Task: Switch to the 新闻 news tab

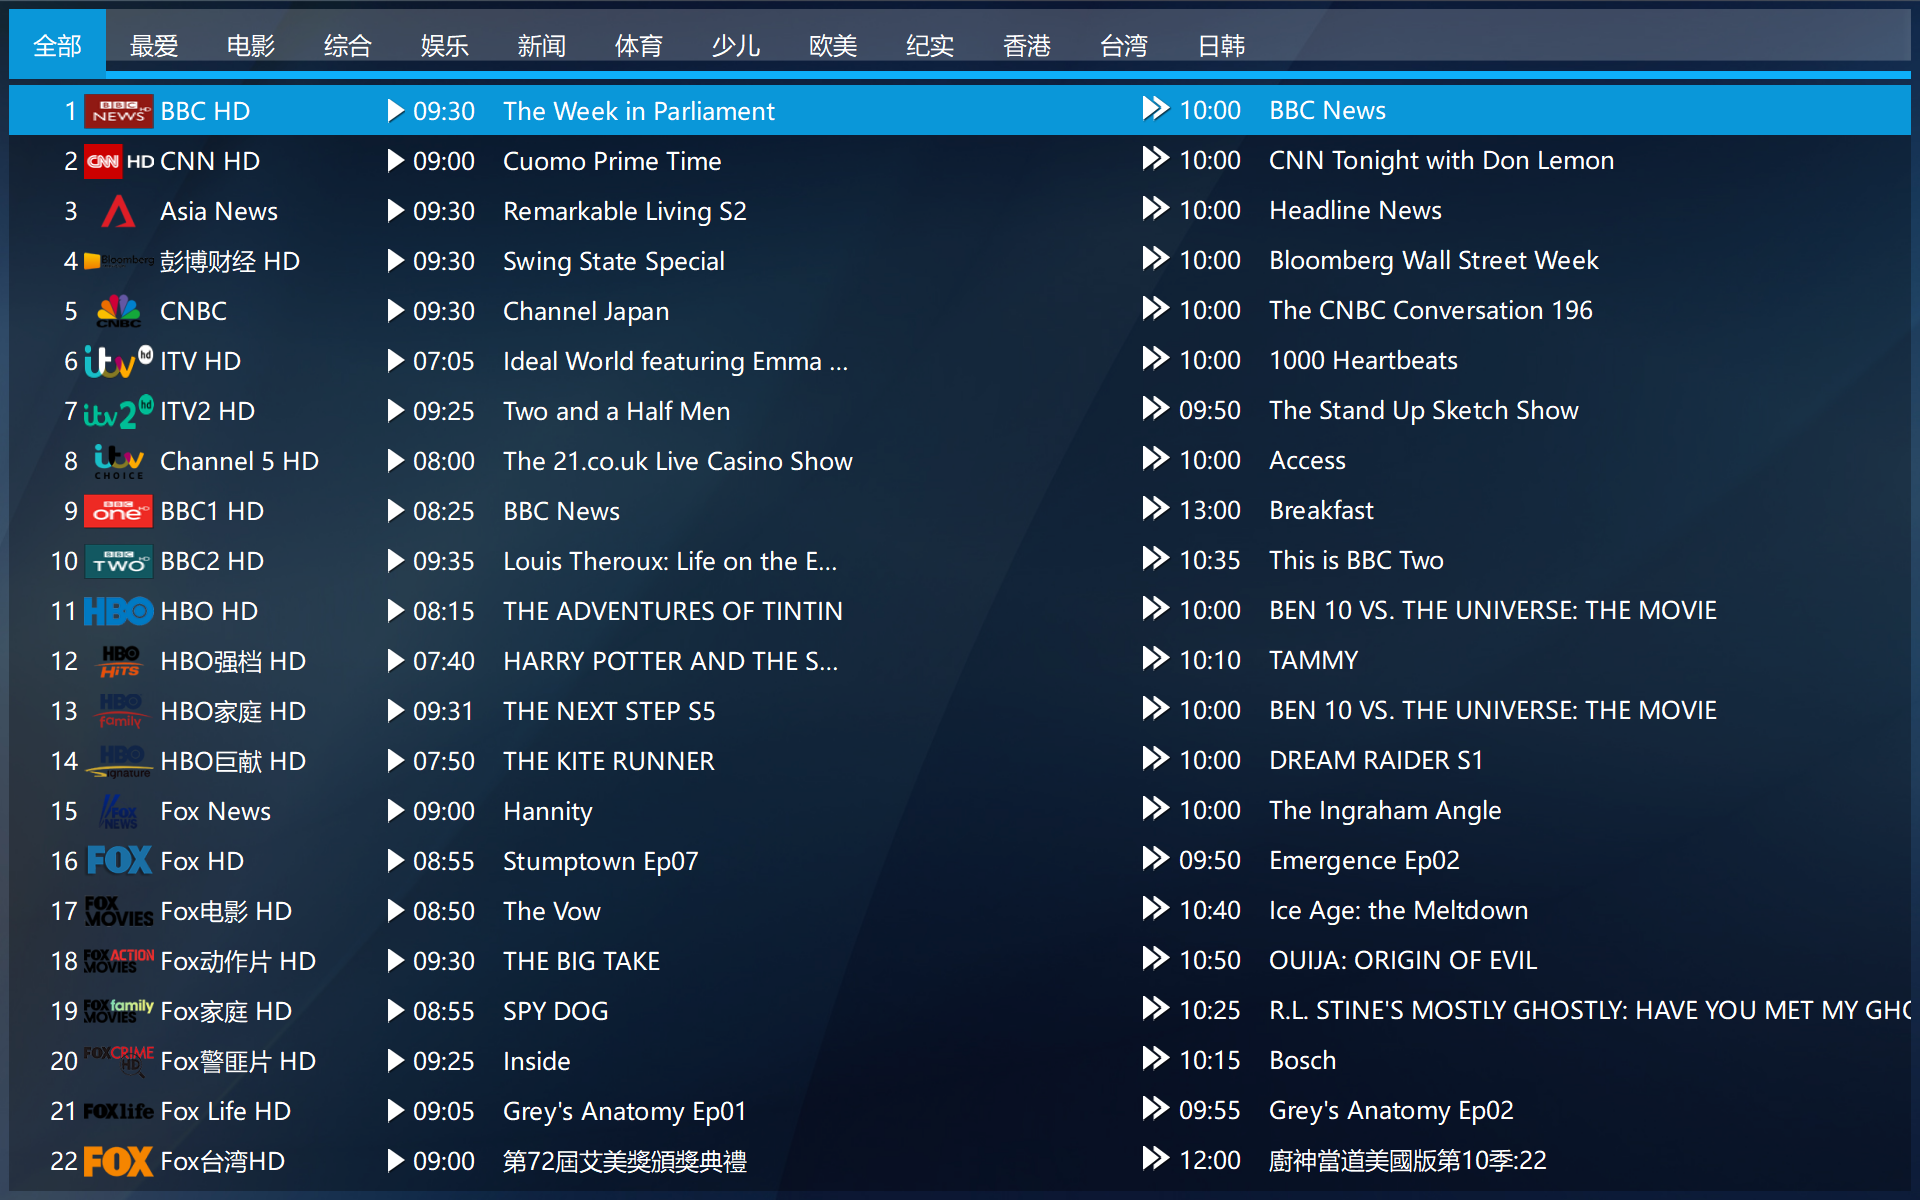Action: [x=542, y=45]
